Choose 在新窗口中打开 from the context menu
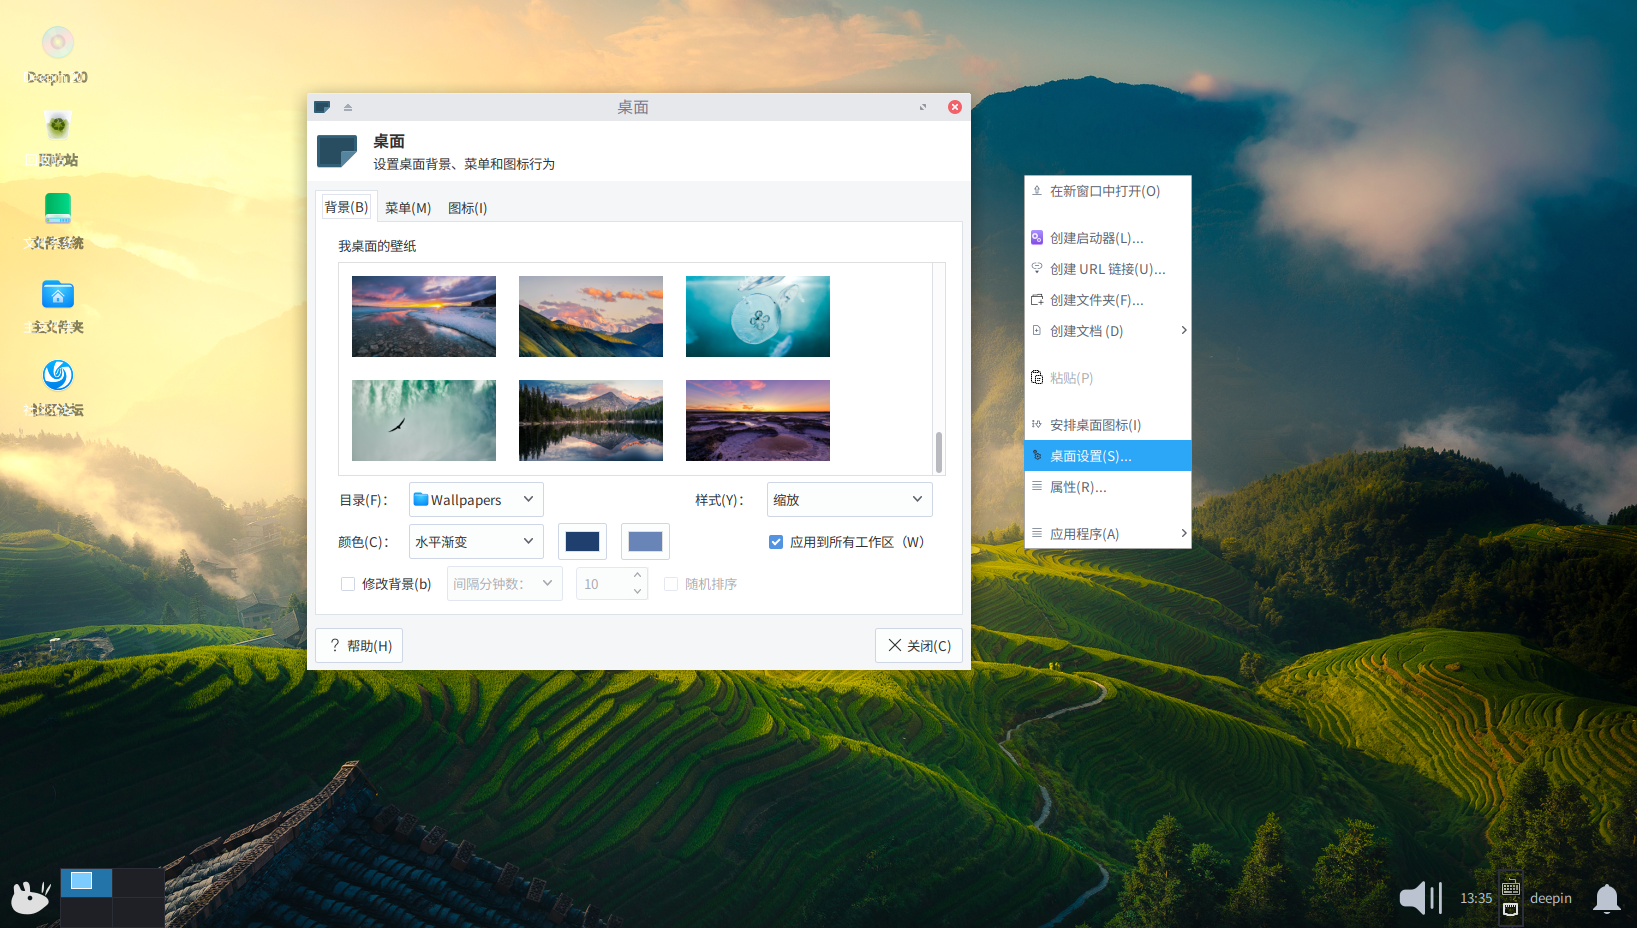Screen dimensions: 1637x928 click(1108, 191)
